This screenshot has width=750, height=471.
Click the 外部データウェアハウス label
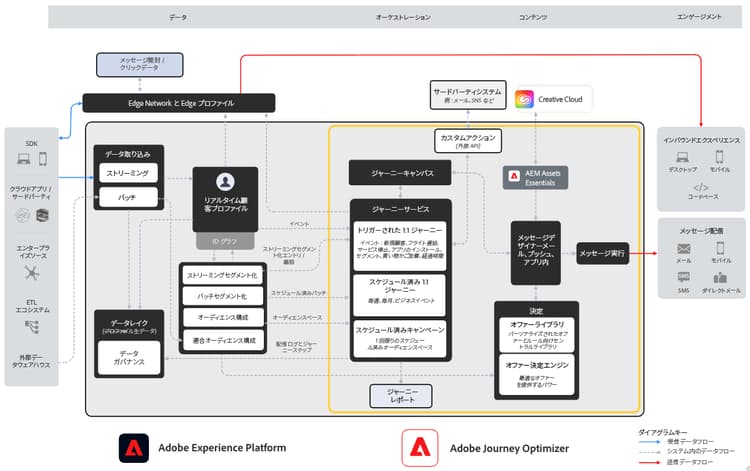coord(31,361)
